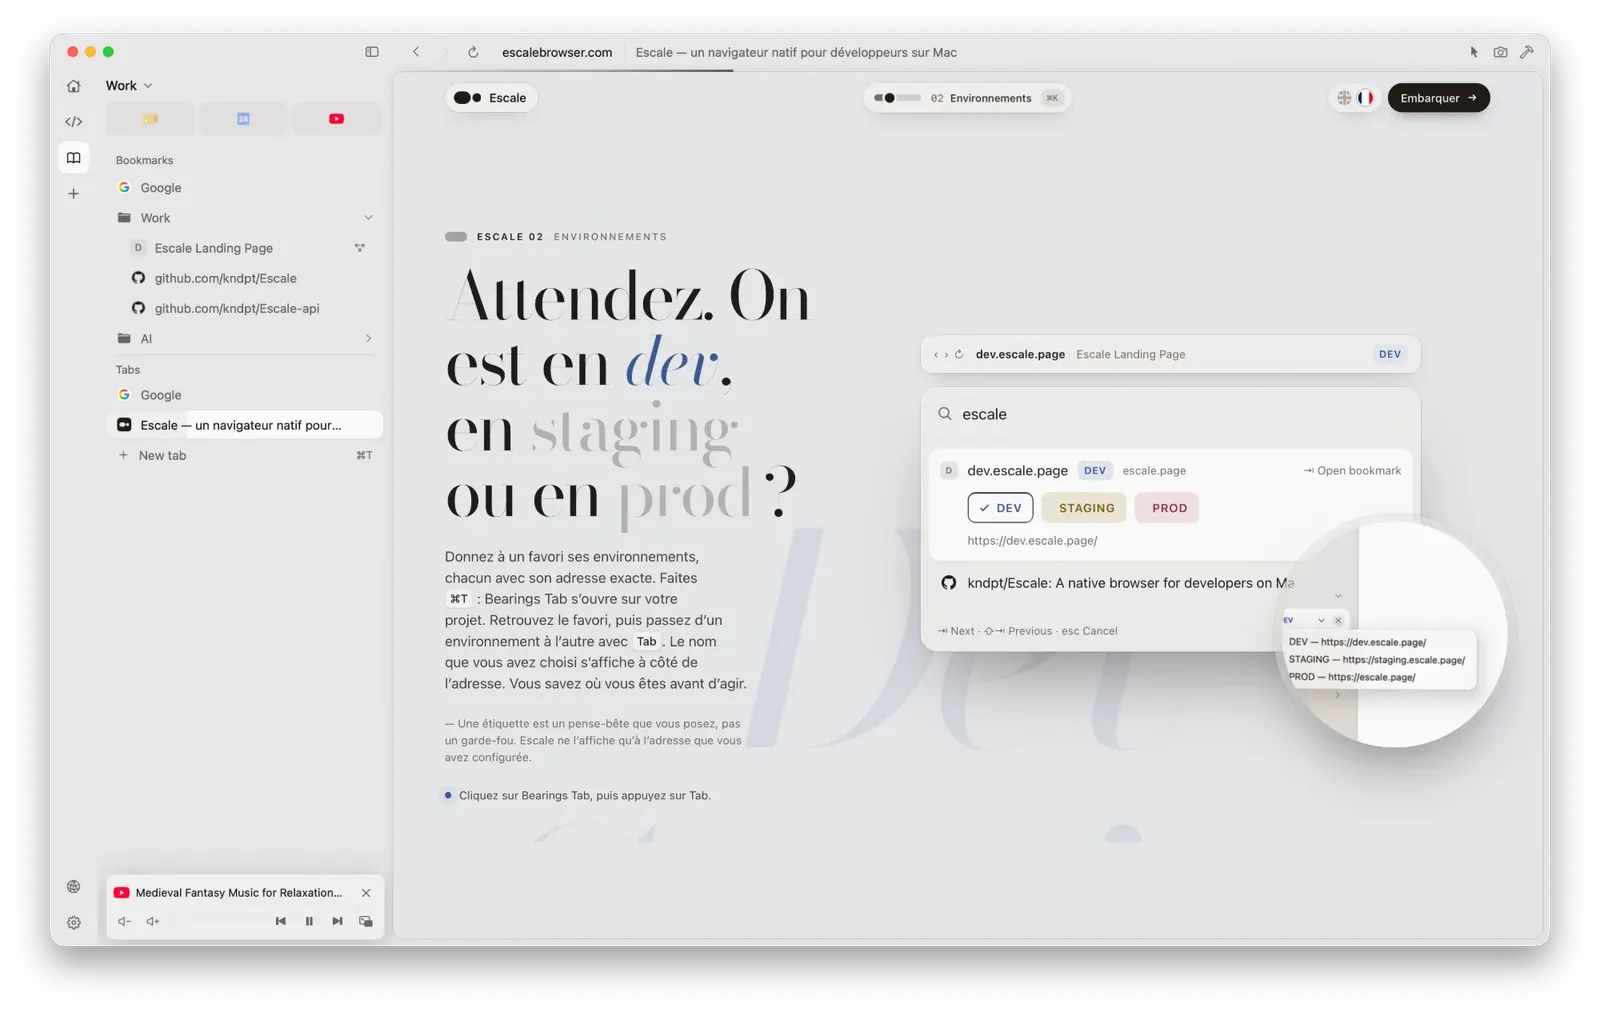This screenshot has width=1600, height=1012.
Task: Toggle the sidebar panel icon in the toolbar
Action: 372,52
